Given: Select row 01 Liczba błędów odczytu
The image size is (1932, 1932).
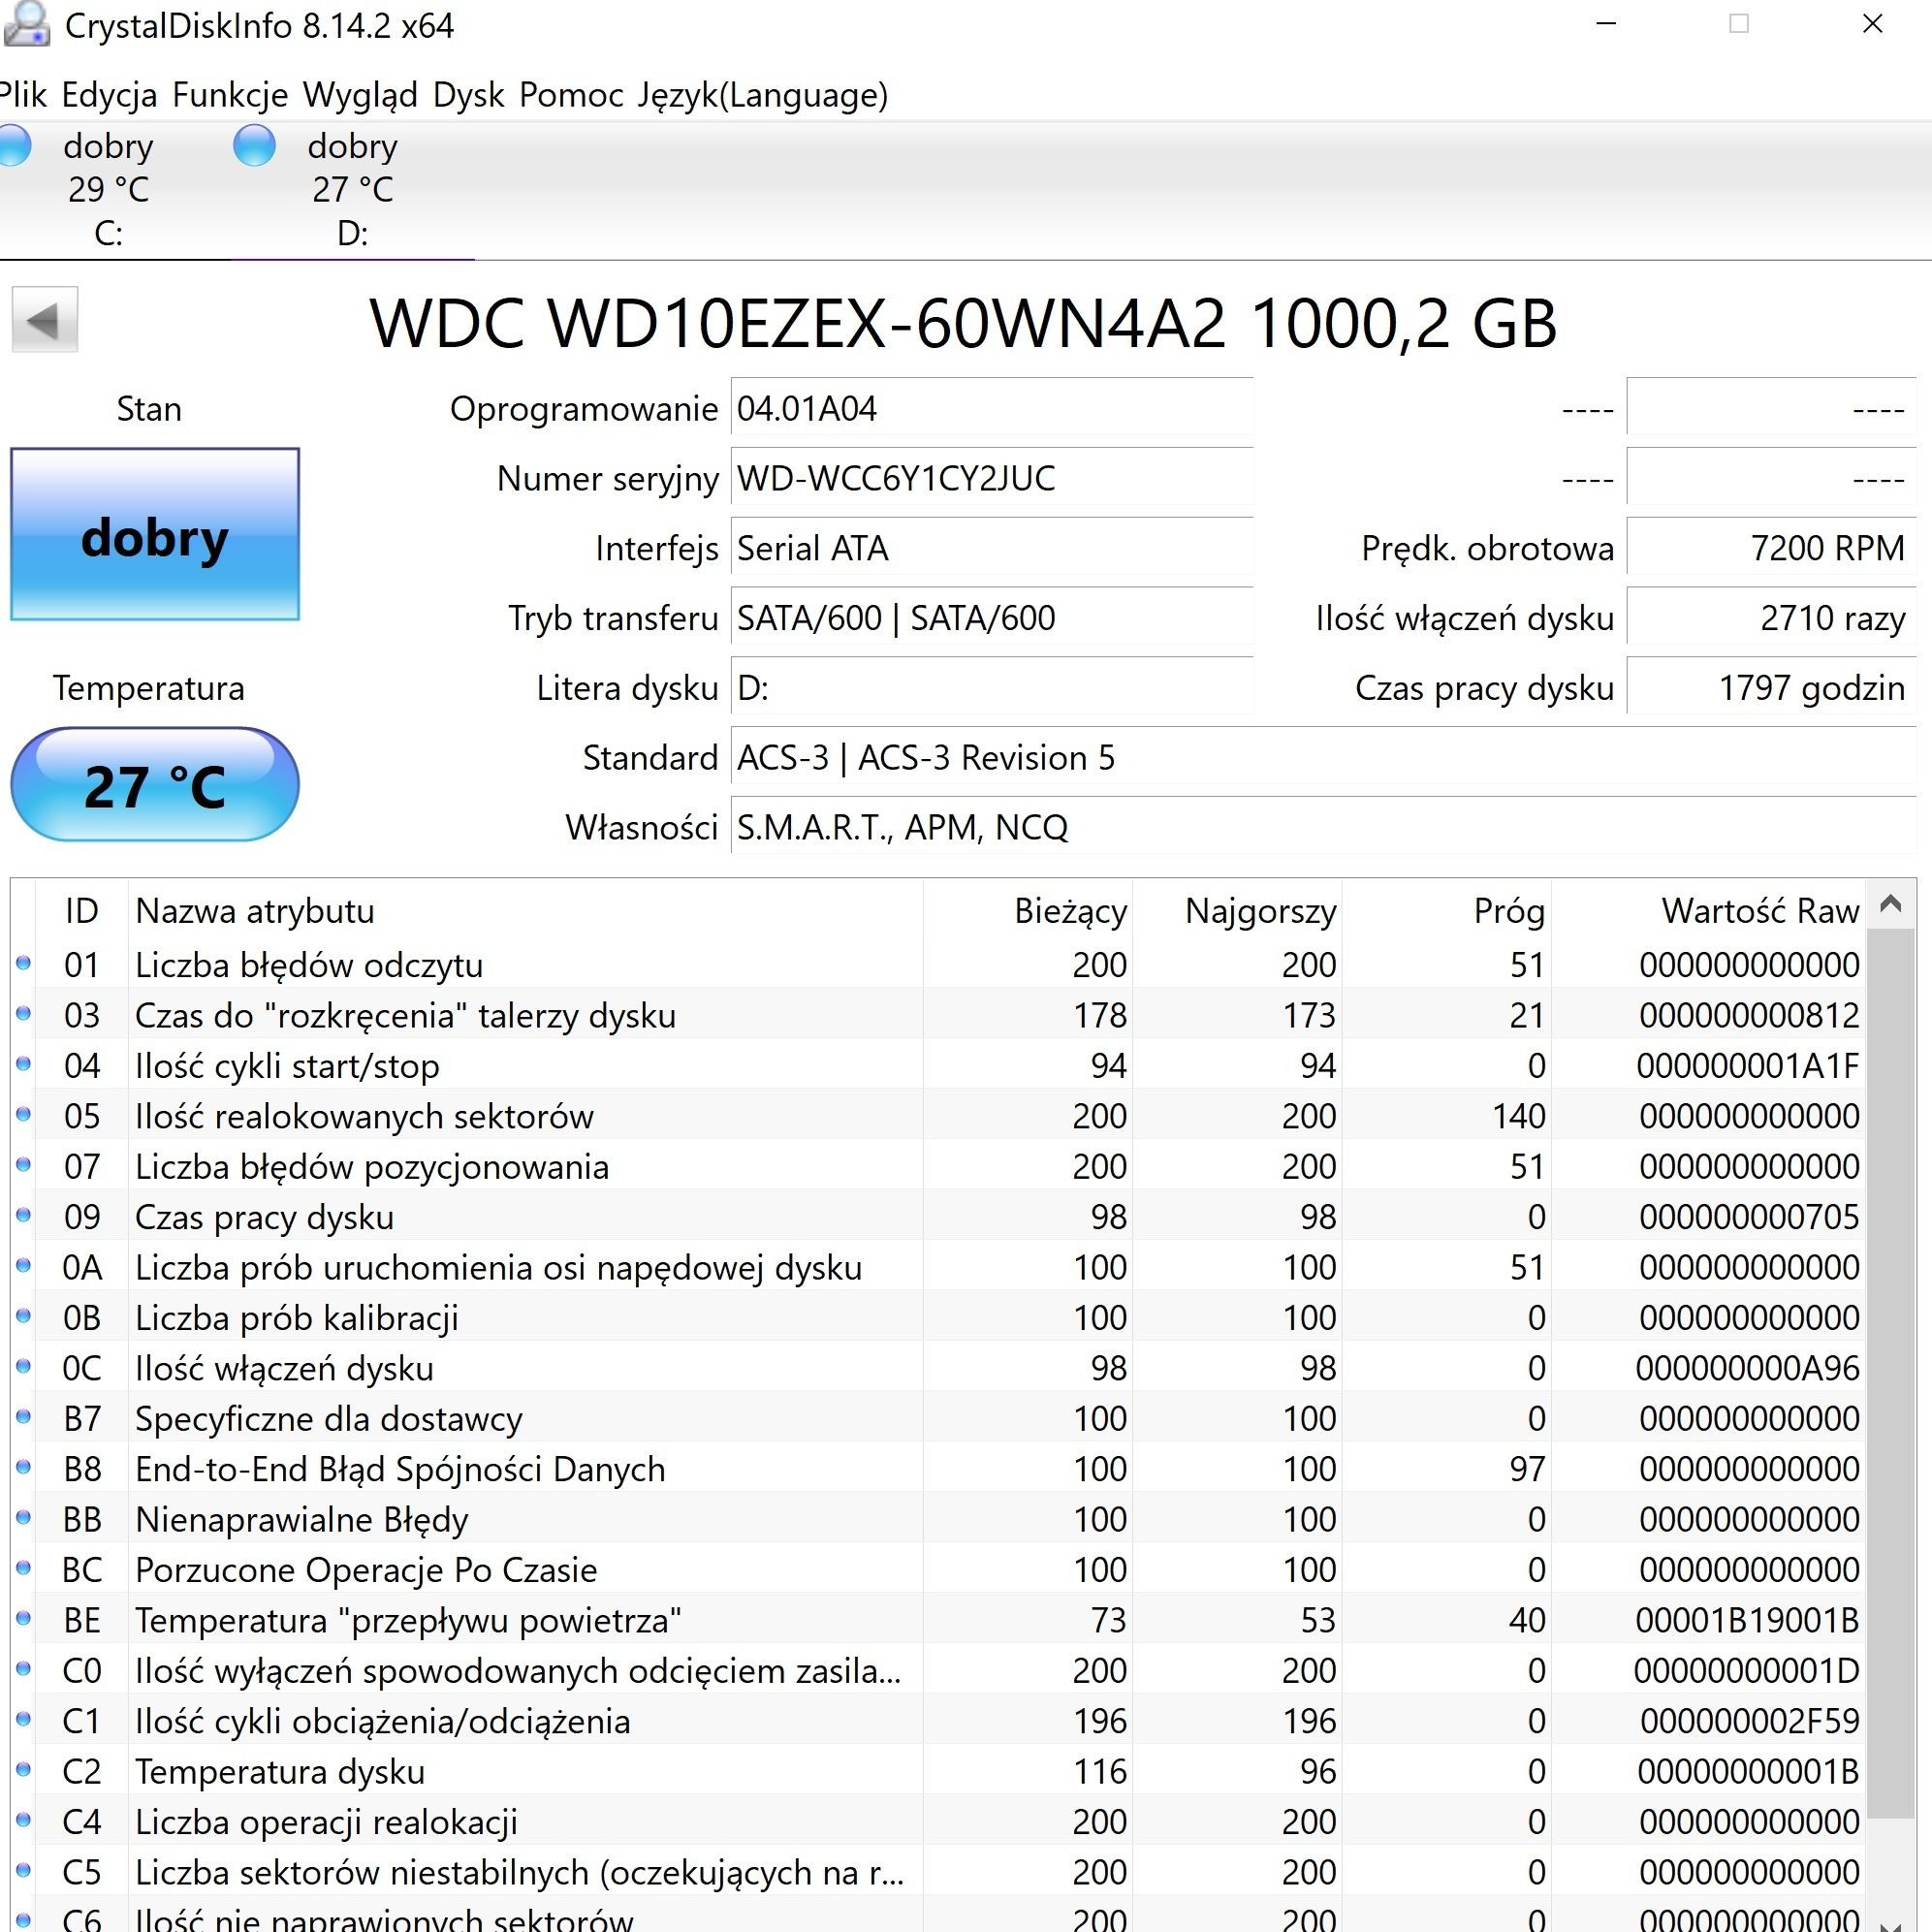Looking at the screenshot, I should (938, 965).
